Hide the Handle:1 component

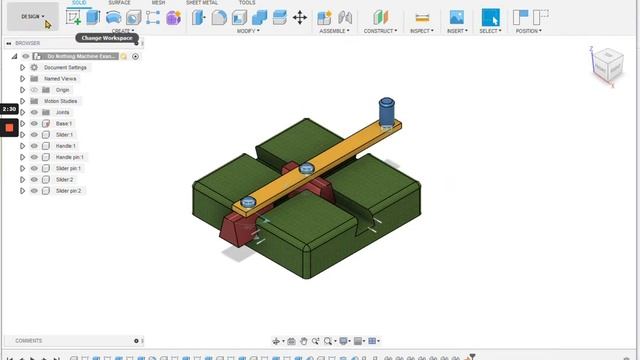tap(34, 146)
